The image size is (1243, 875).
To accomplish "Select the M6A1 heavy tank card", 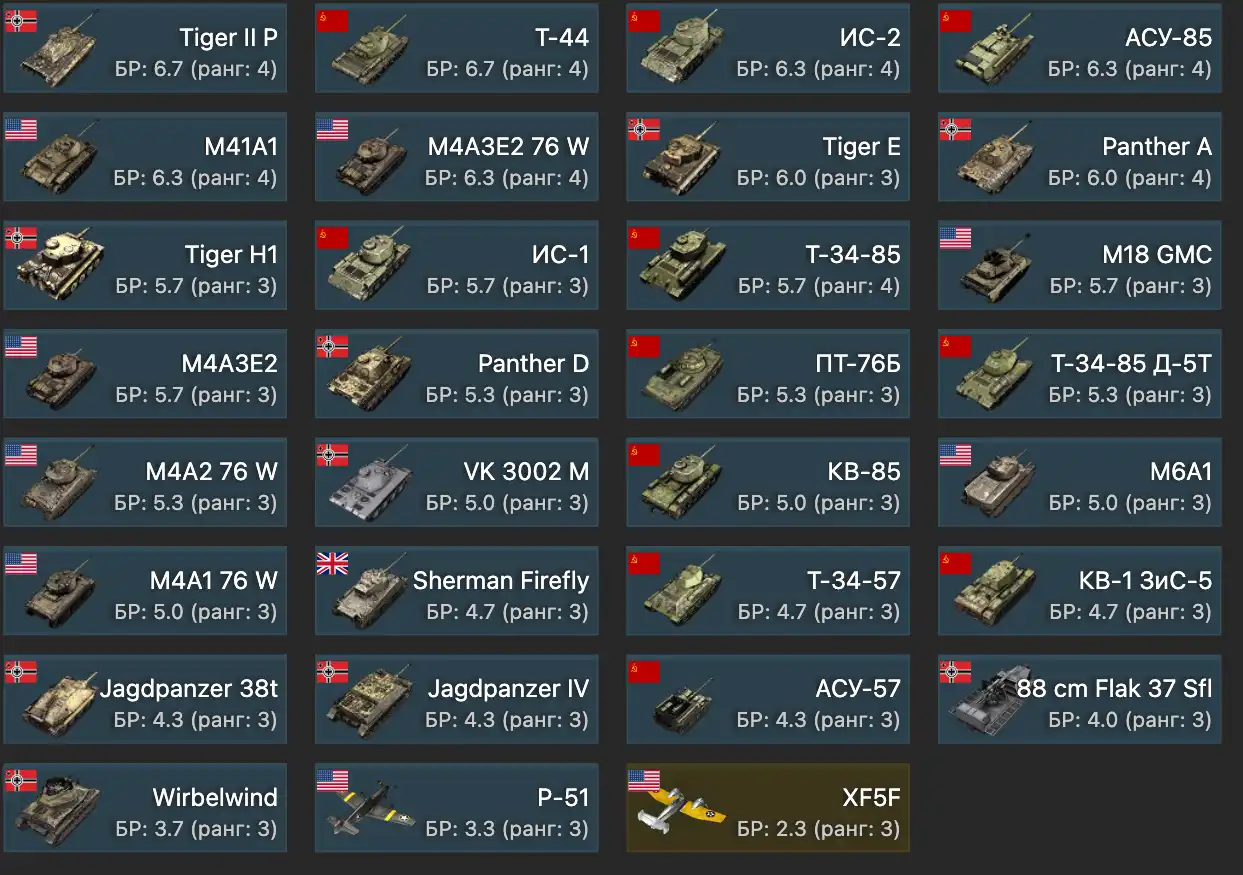I will 1079,482.
